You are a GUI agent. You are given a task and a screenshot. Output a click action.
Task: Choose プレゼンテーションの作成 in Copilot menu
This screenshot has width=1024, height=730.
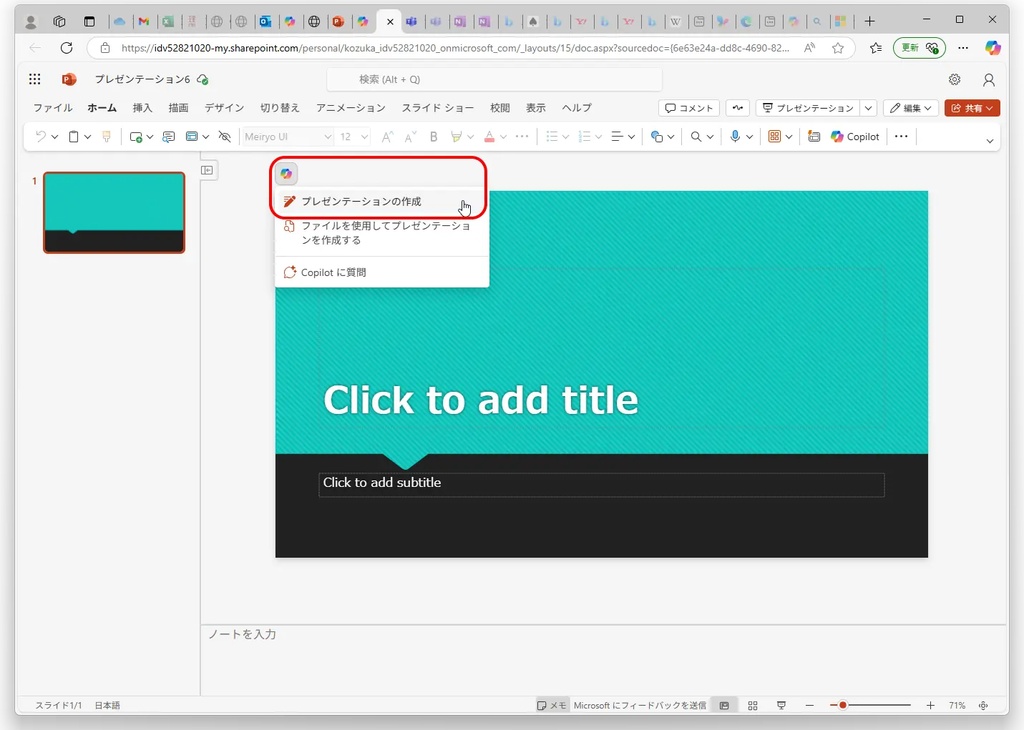pyautogui.click(x=381, y=201)
